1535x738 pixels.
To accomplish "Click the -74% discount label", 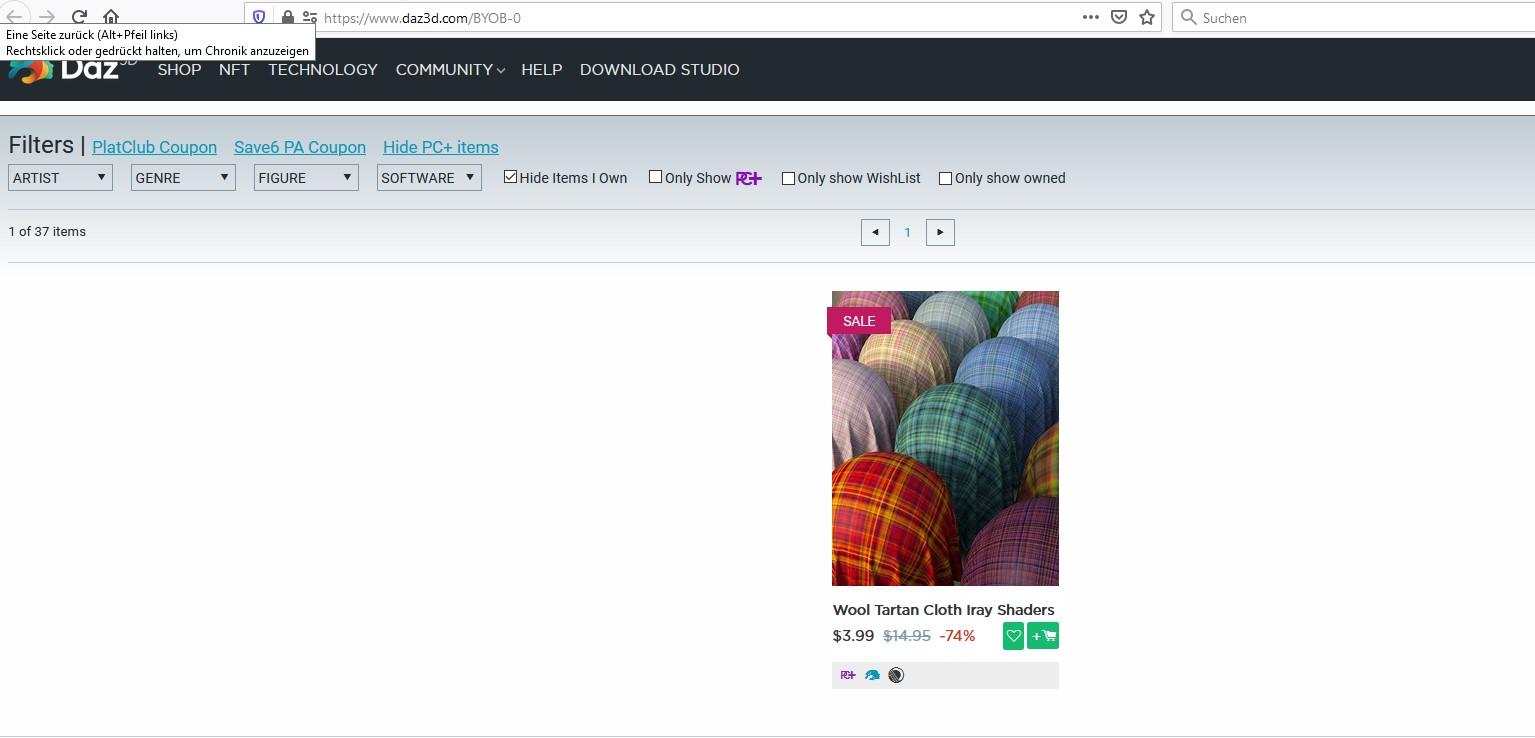I will tap(957, 636).
